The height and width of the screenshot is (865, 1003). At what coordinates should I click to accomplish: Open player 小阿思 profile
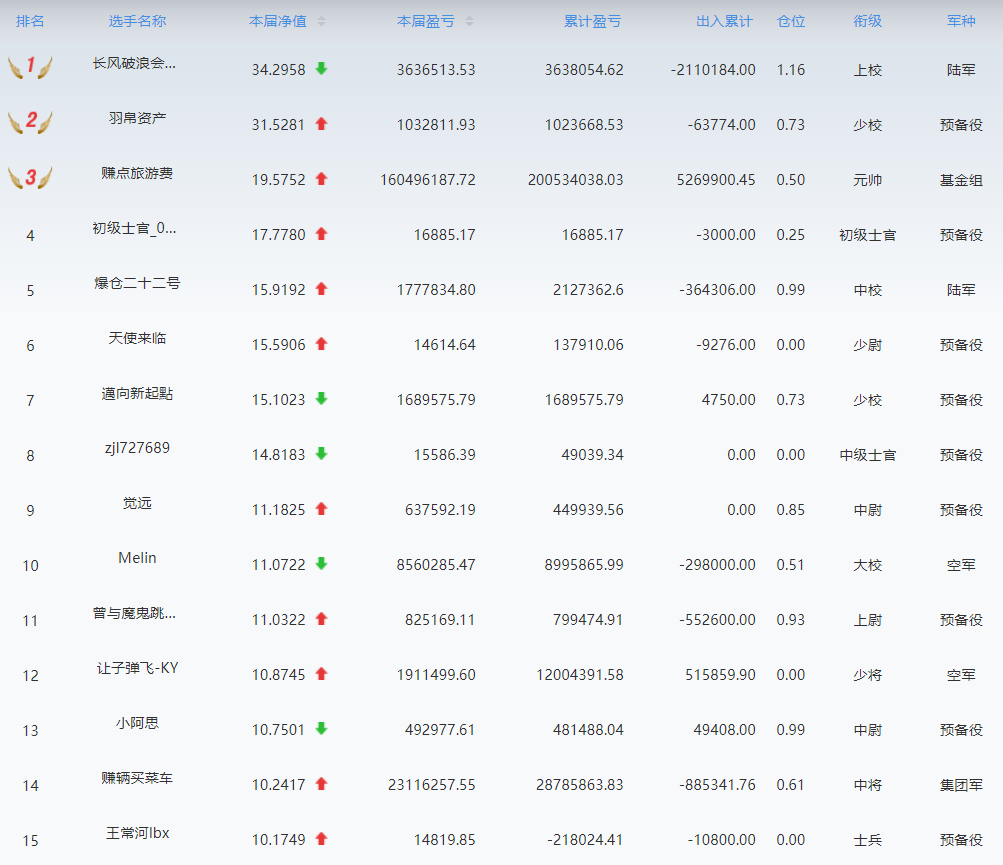(x=137, y=724)
